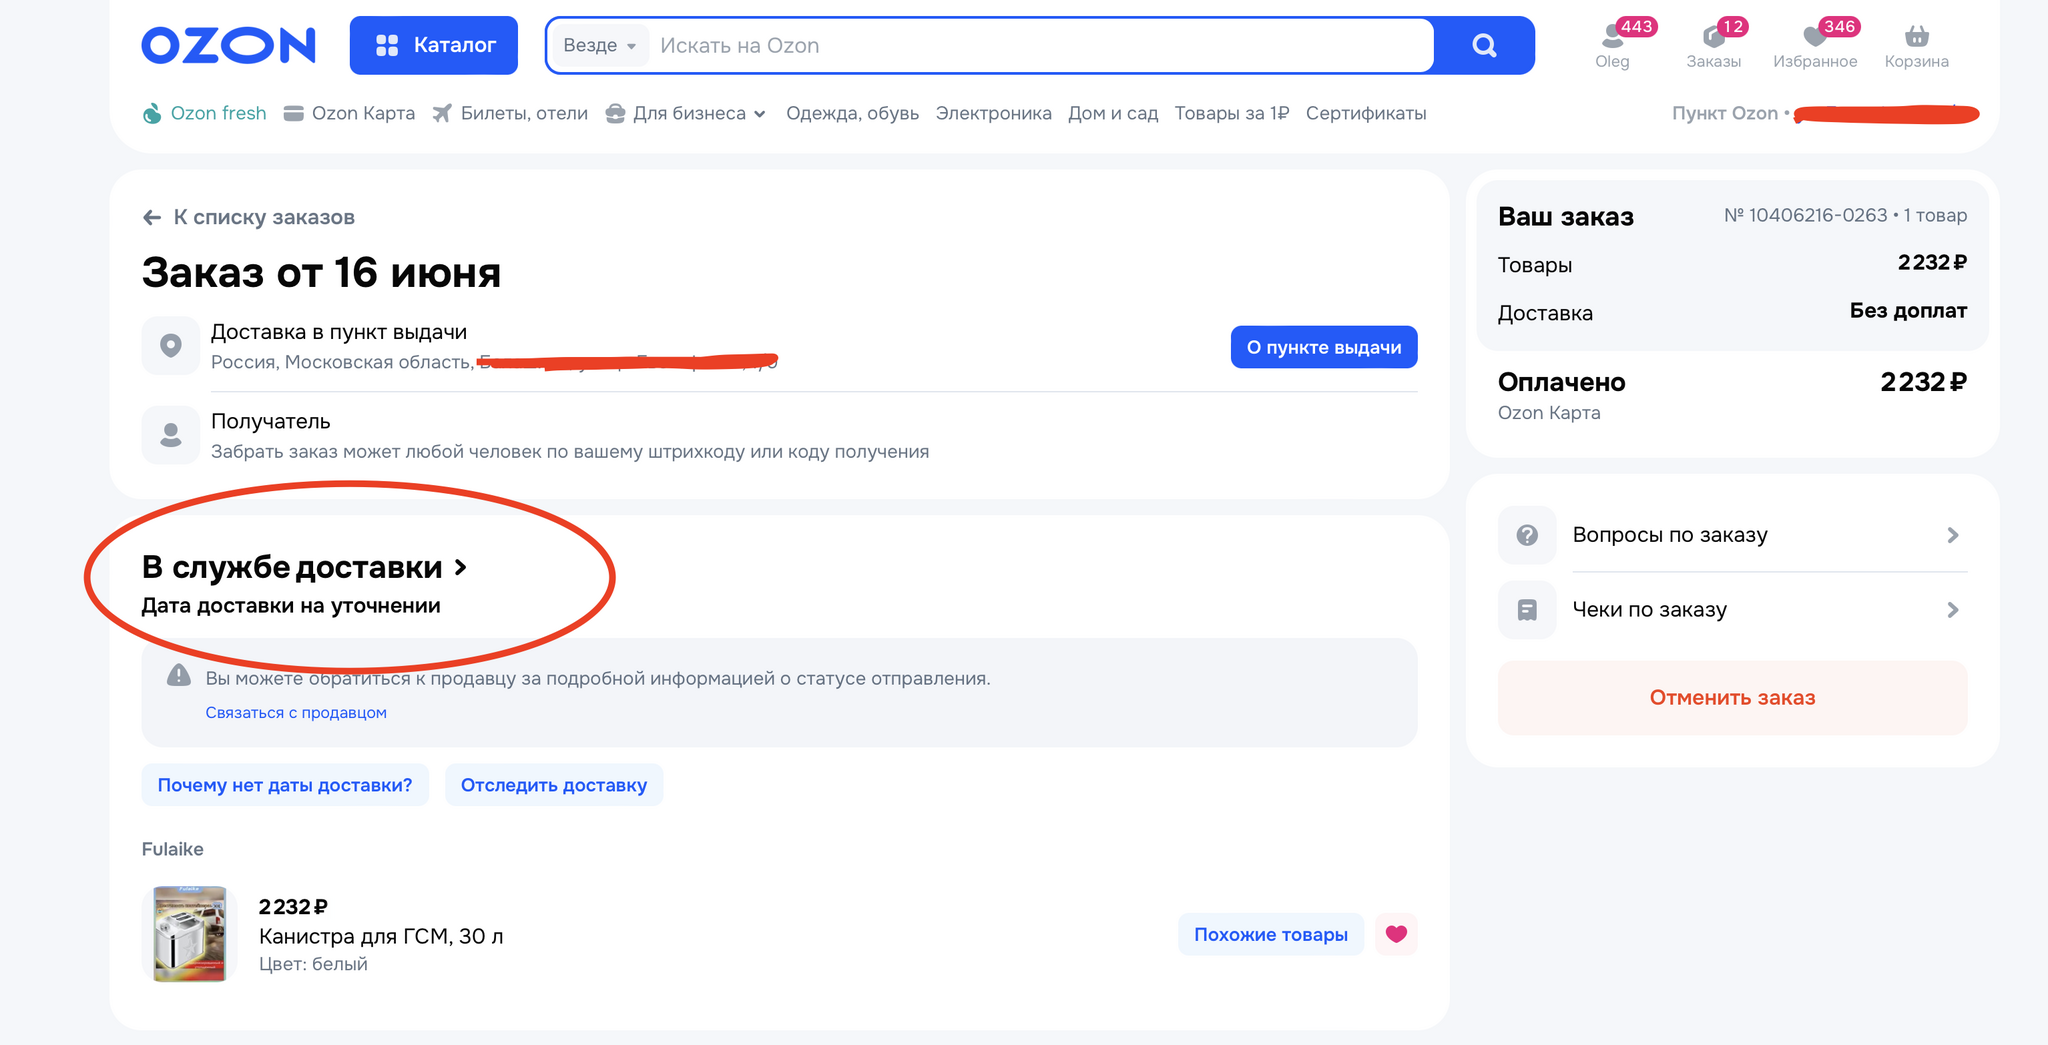This screenshot has height=1045, width=2048.
Task: Open the Fulaike seller name
Action: point(173,849)
